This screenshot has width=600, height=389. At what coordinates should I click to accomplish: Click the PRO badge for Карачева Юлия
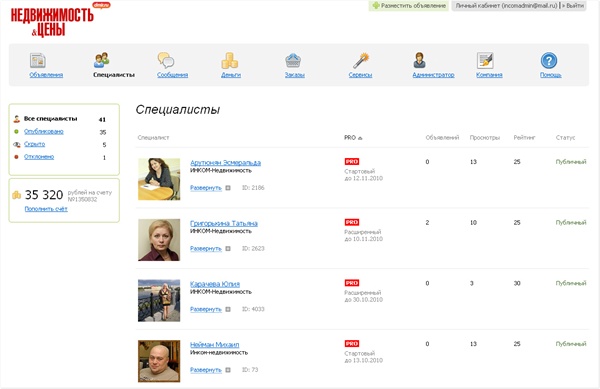point(352,283)
